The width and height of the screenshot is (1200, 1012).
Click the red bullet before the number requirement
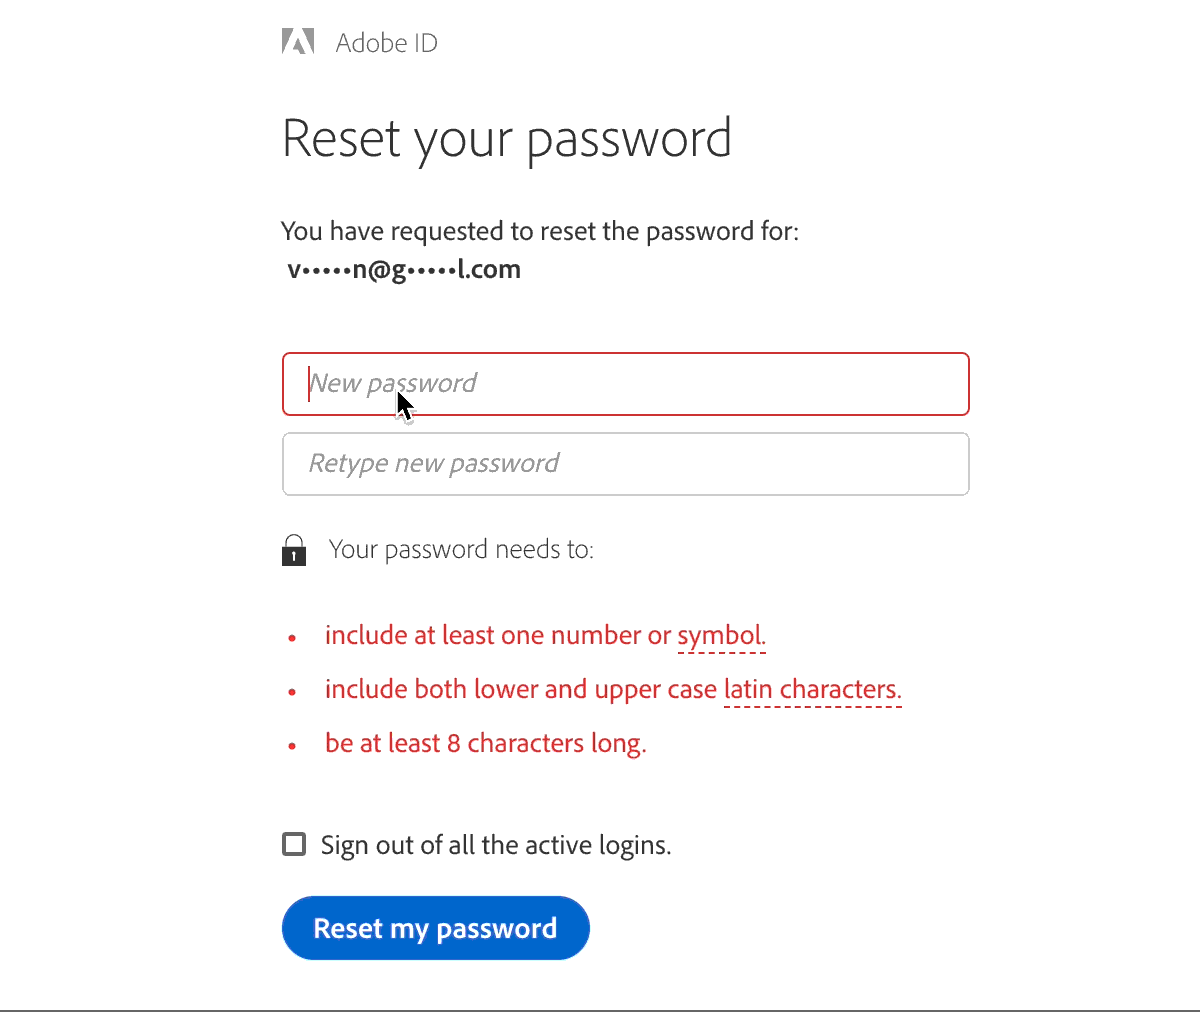(292, 637)
